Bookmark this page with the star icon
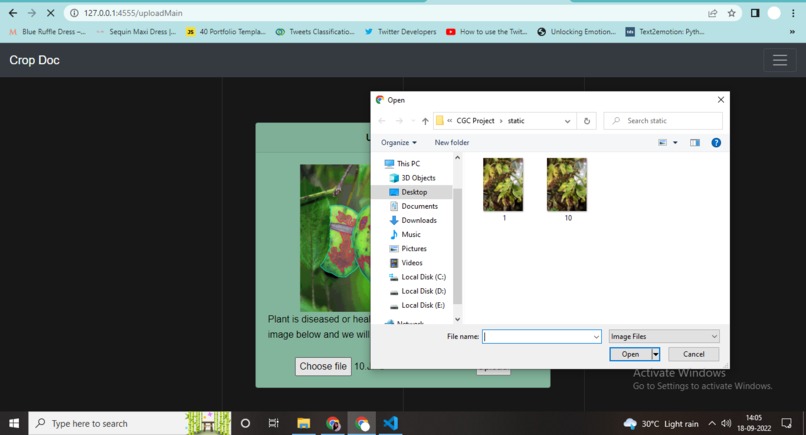The width and height of the screenshot is (806, 435). 731,13
